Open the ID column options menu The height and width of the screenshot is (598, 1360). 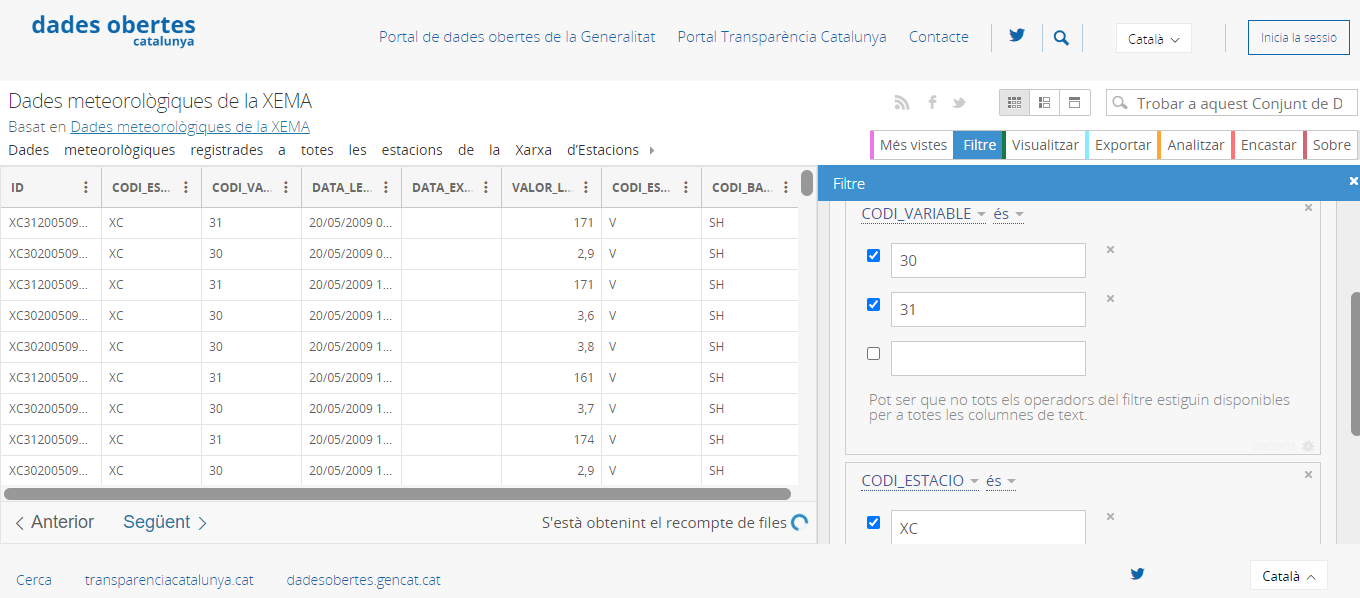pyautogui.click(x=86, y=187)
